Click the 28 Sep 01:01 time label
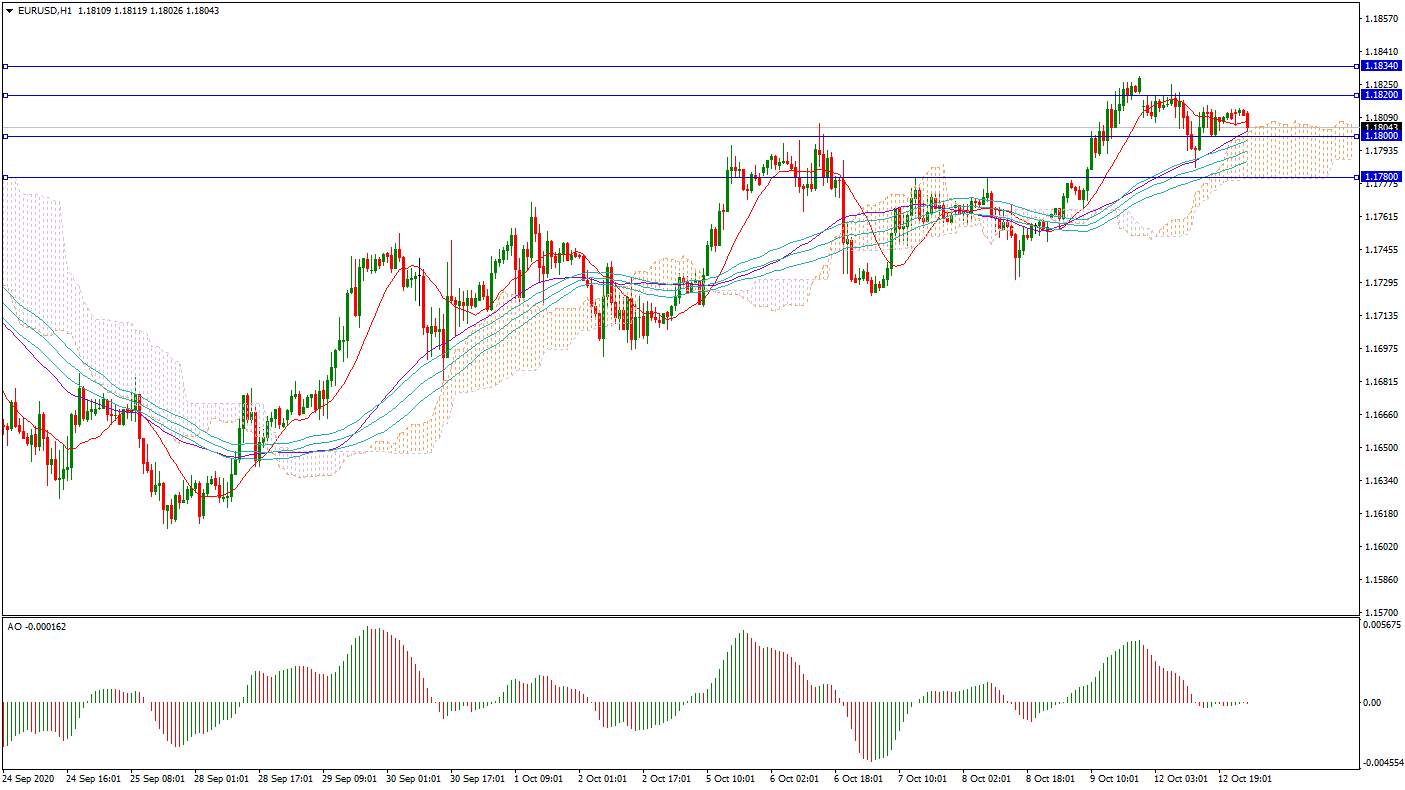This screenshot has height=790, width=1405. tap(222, 778)
